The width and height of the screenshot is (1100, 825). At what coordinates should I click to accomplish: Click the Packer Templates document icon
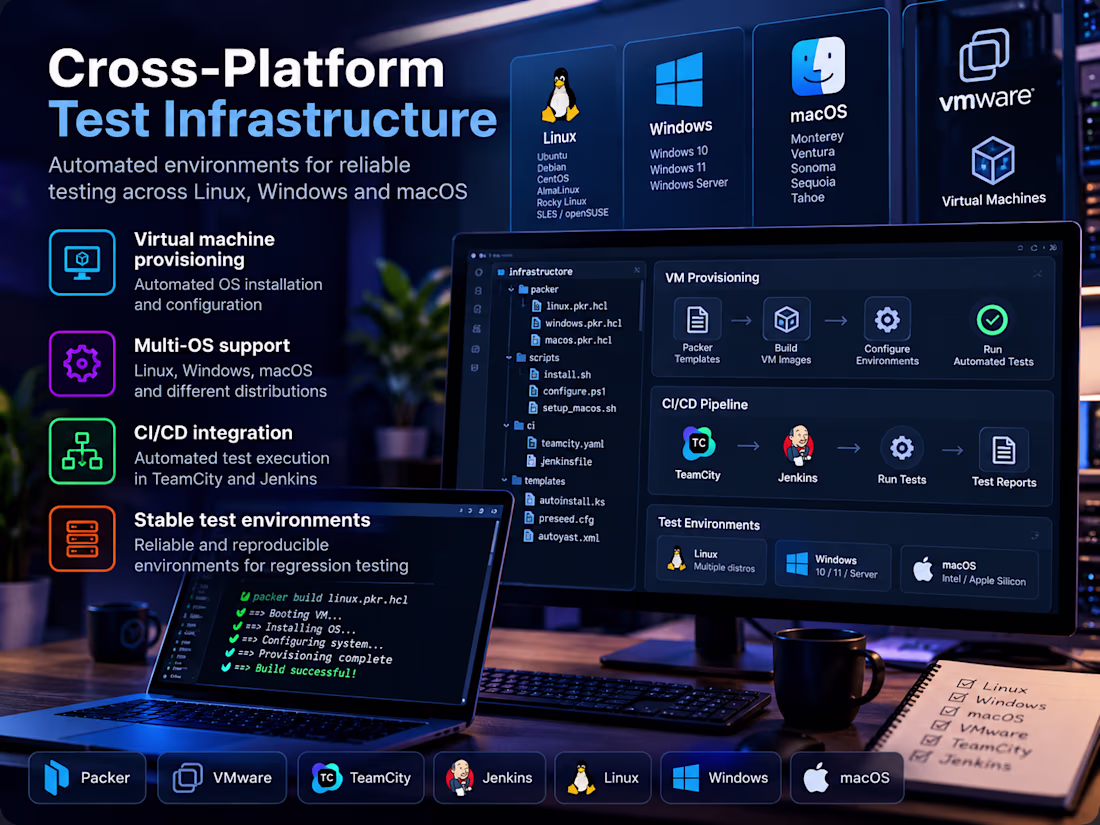tap(697, 320)
